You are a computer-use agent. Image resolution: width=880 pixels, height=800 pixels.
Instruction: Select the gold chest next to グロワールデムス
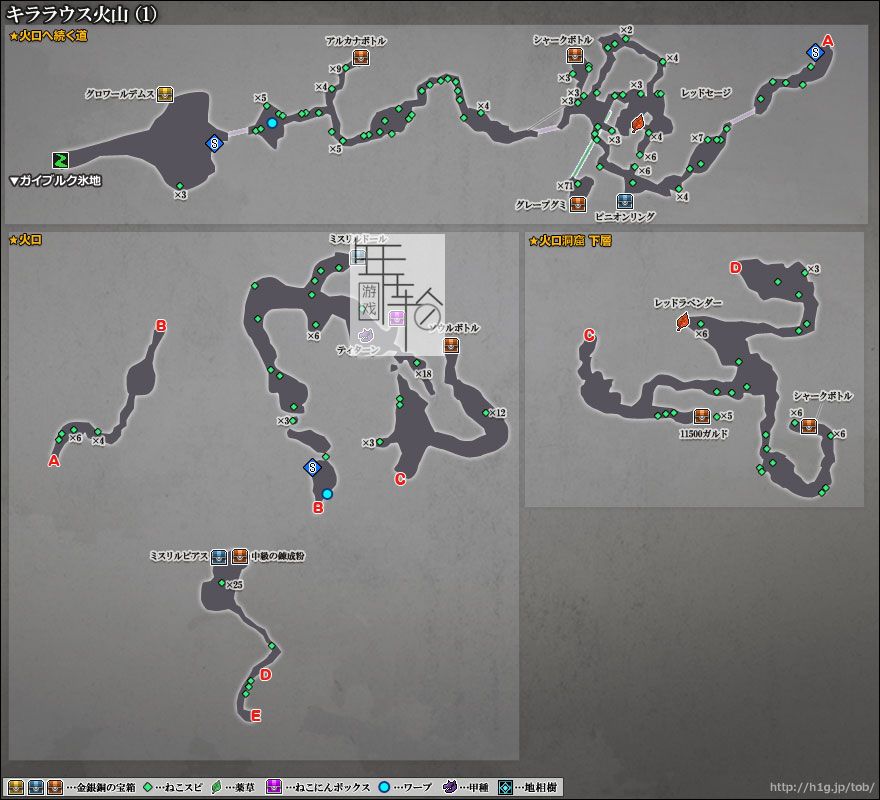[164, 94]
